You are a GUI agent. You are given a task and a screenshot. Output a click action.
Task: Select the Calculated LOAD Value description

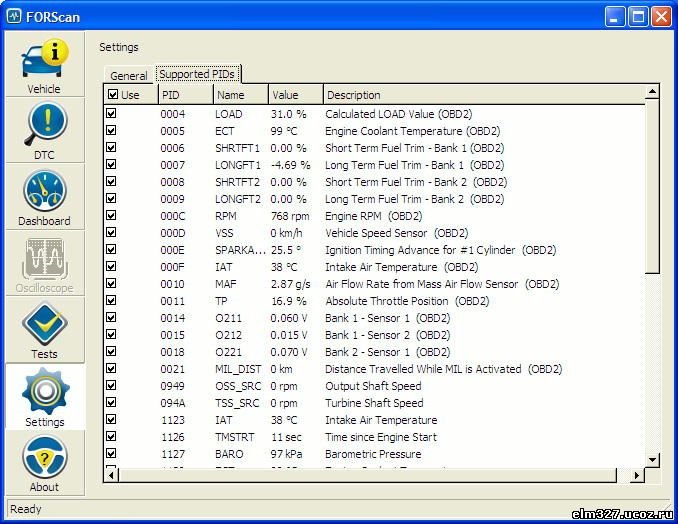(x=398, y=114)
